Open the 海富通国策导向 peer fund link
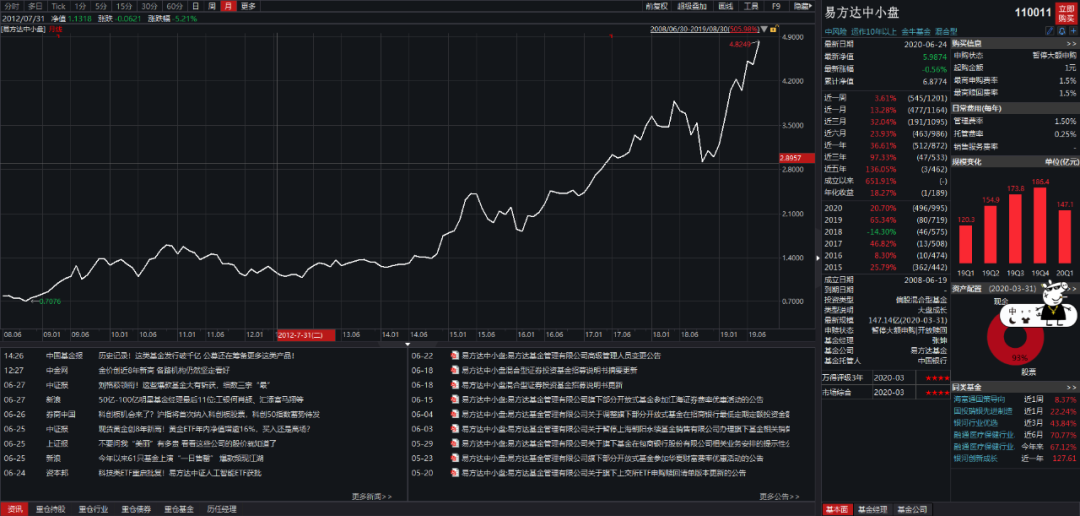 click(x=979, y=400)
